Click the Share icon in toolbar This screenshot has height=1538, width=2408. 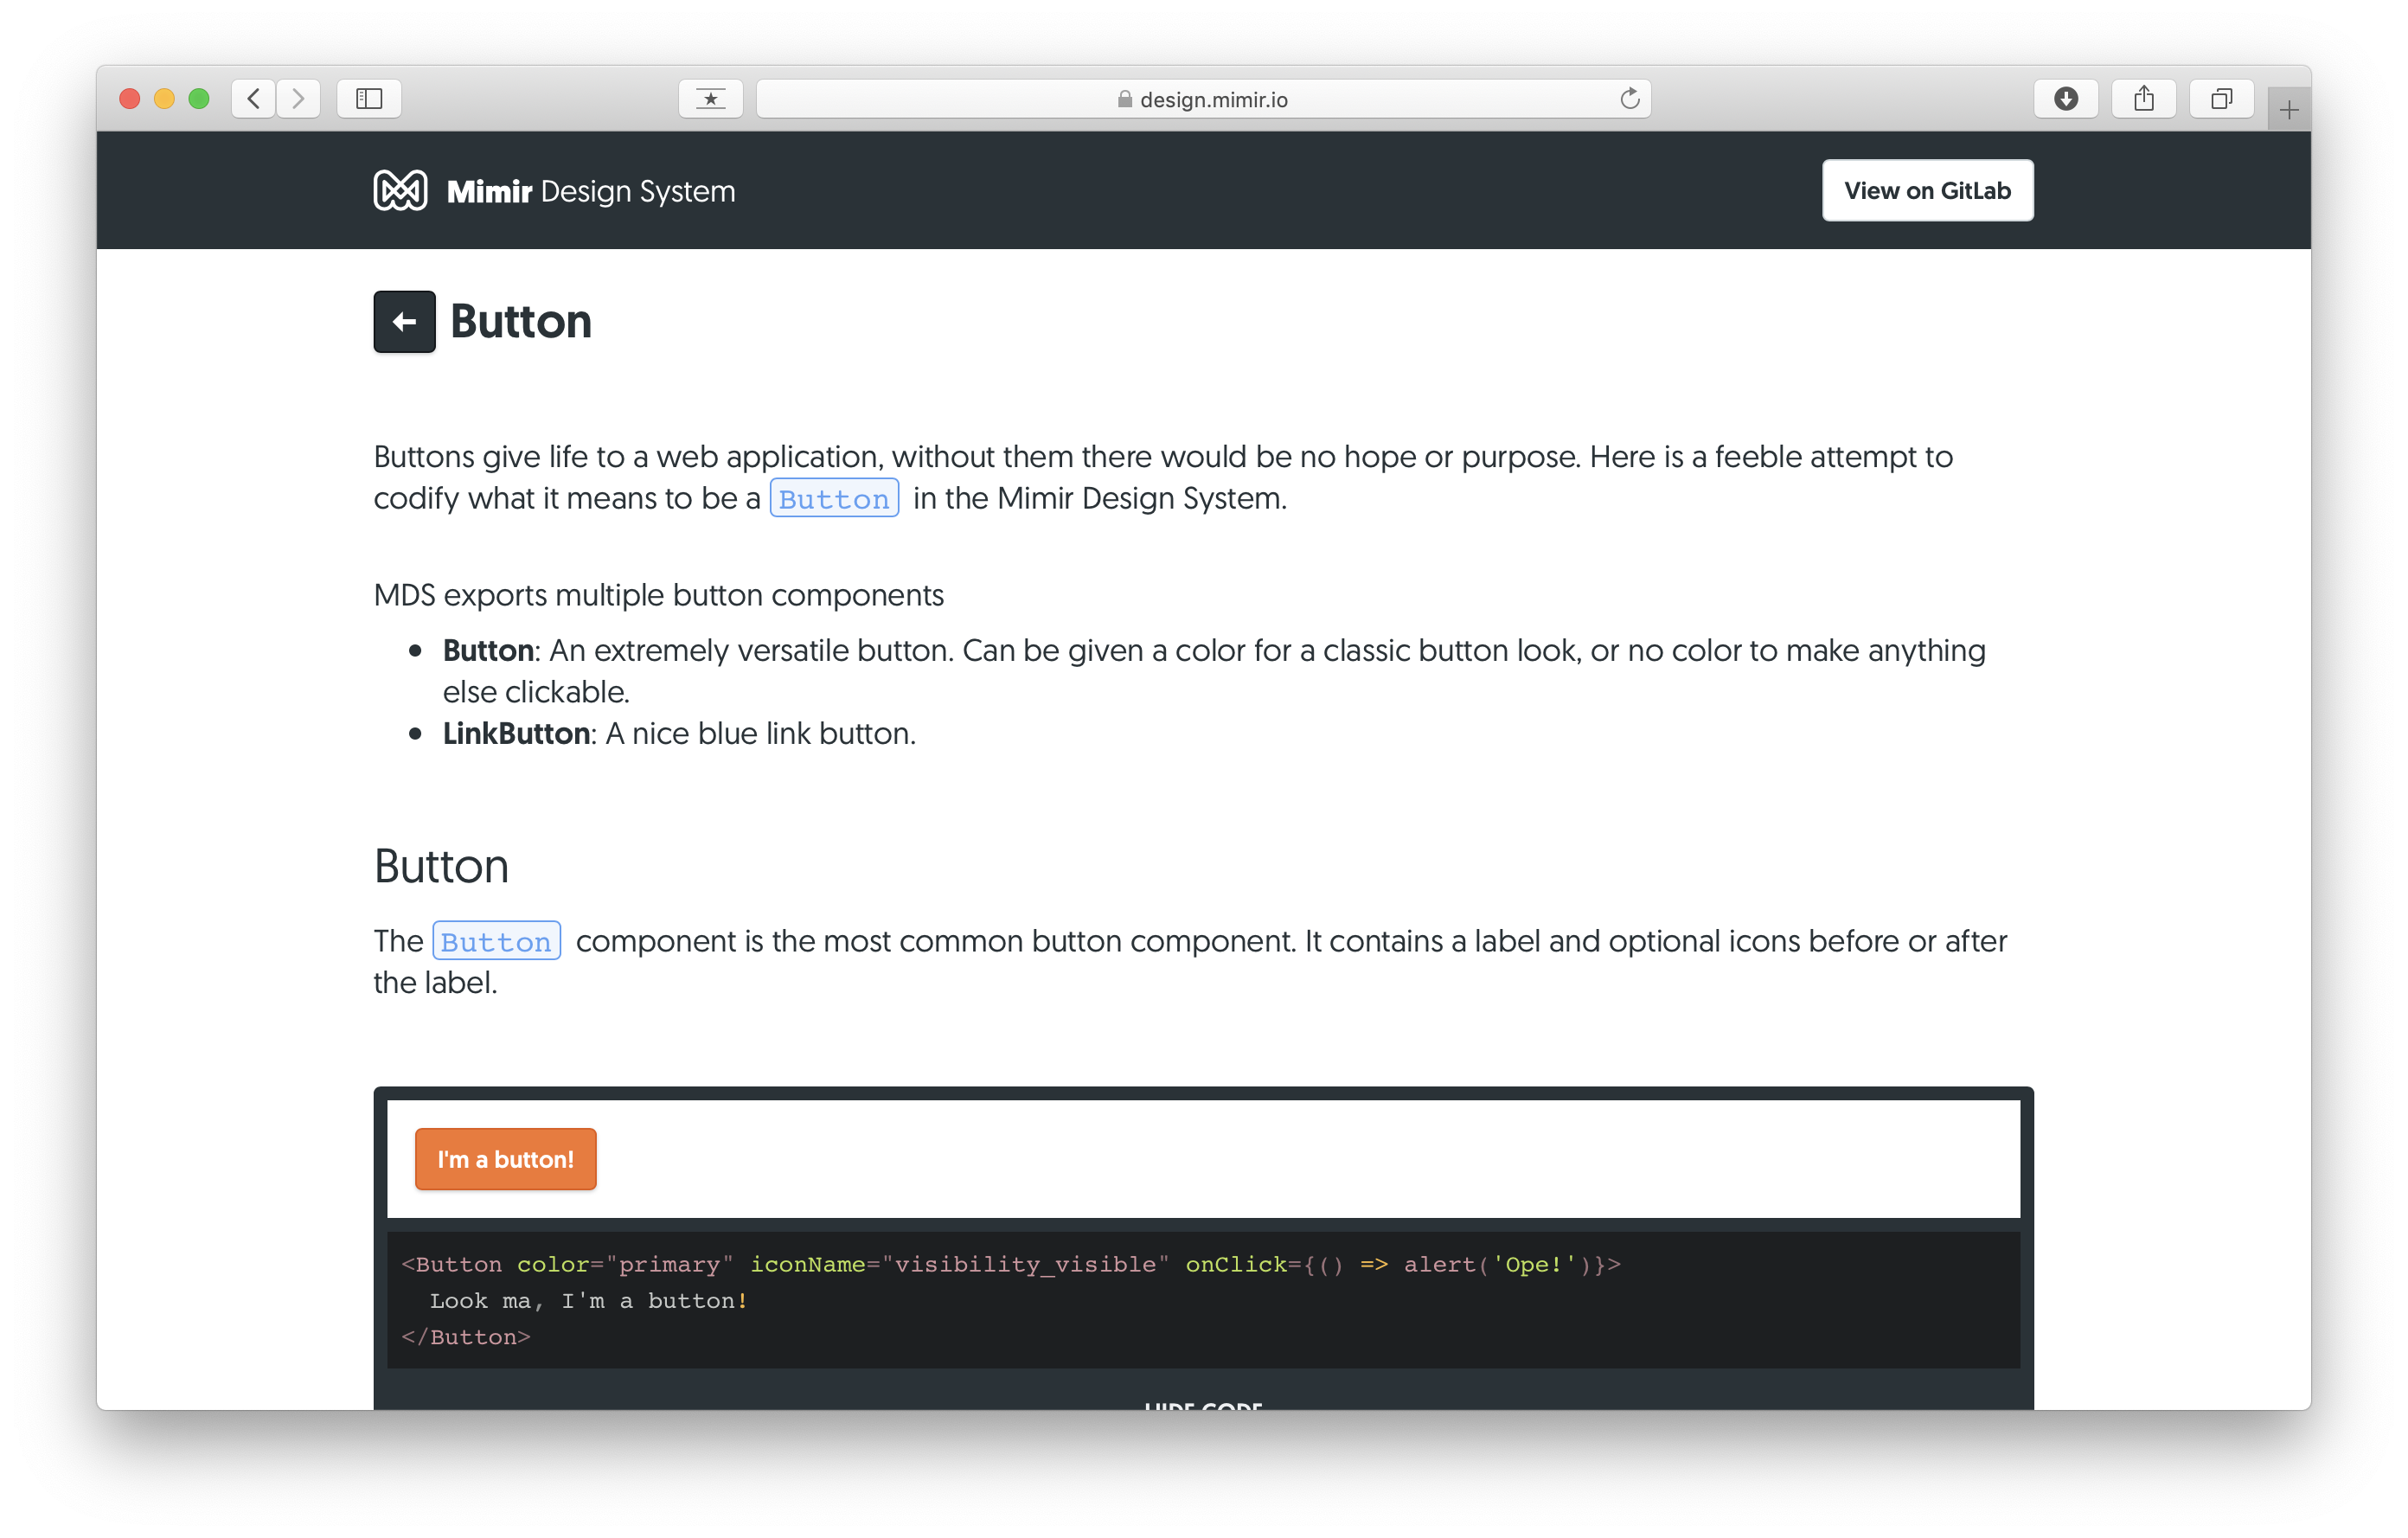2143,99
